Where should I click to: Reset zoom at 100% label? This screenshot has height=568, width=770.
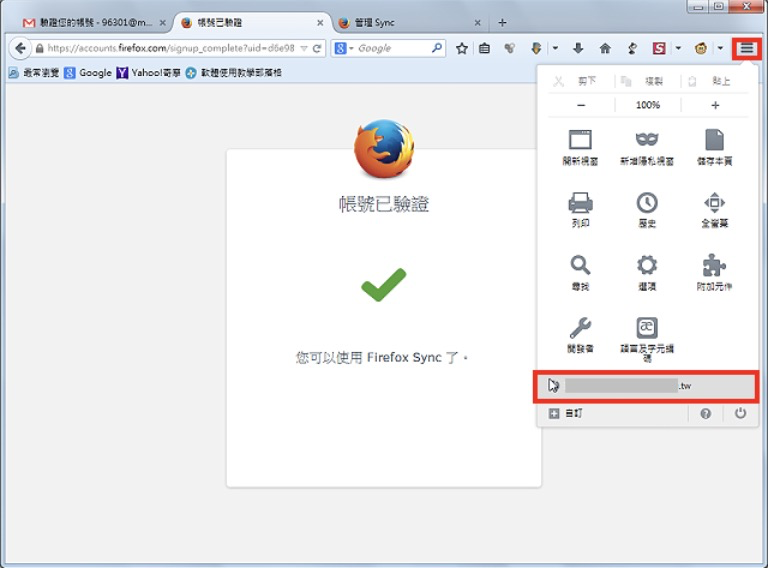tap(648, 105)
